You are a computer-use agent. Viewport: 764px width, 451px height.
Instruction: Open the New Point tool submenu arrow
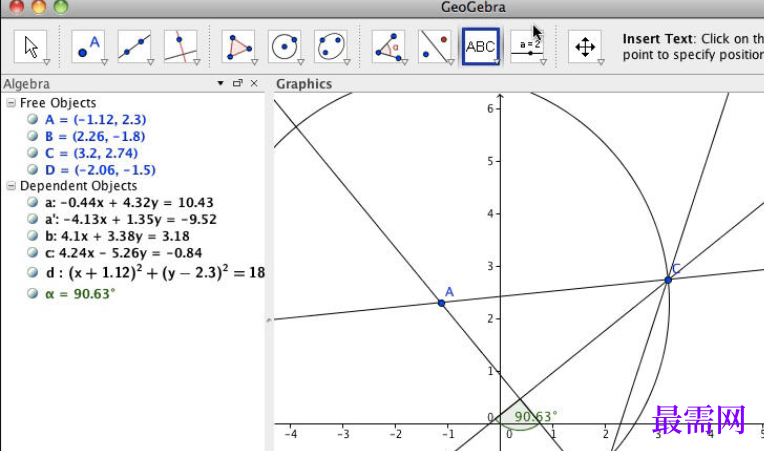coord(104,62)
